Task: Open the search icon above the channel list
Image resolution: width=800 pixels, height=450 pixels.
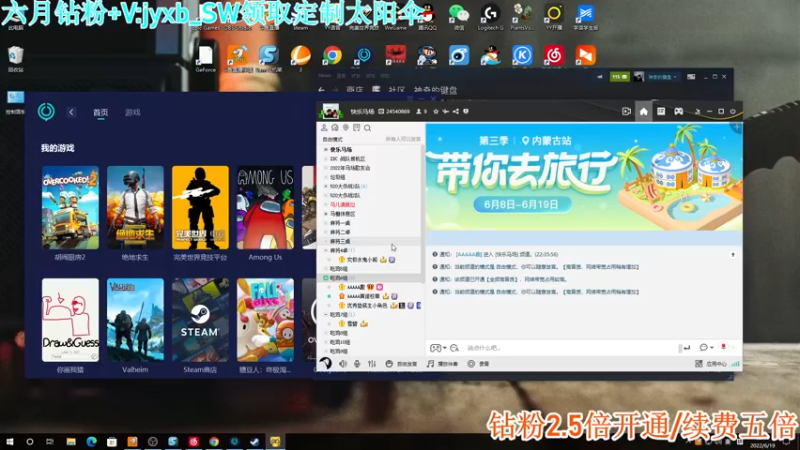Action: pos(367,128)
